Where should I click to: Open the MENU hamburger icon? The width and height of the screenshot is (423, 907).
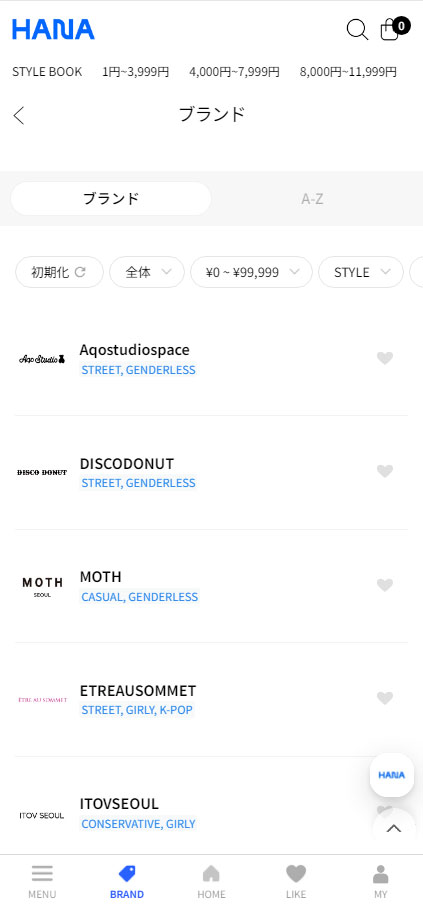pyautogui.click(x=42, y=873)
